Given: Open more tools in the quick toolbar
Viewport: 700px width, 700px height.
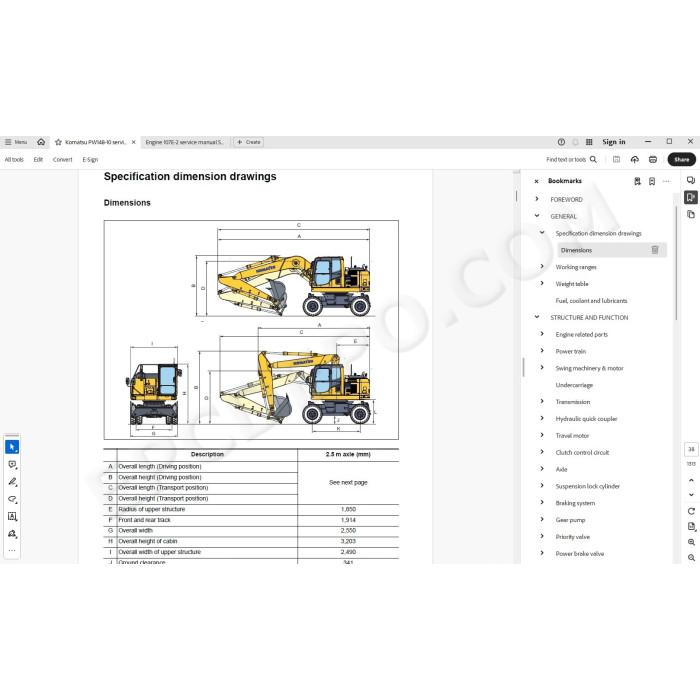Looking at the screenshot, I should 12,550.
